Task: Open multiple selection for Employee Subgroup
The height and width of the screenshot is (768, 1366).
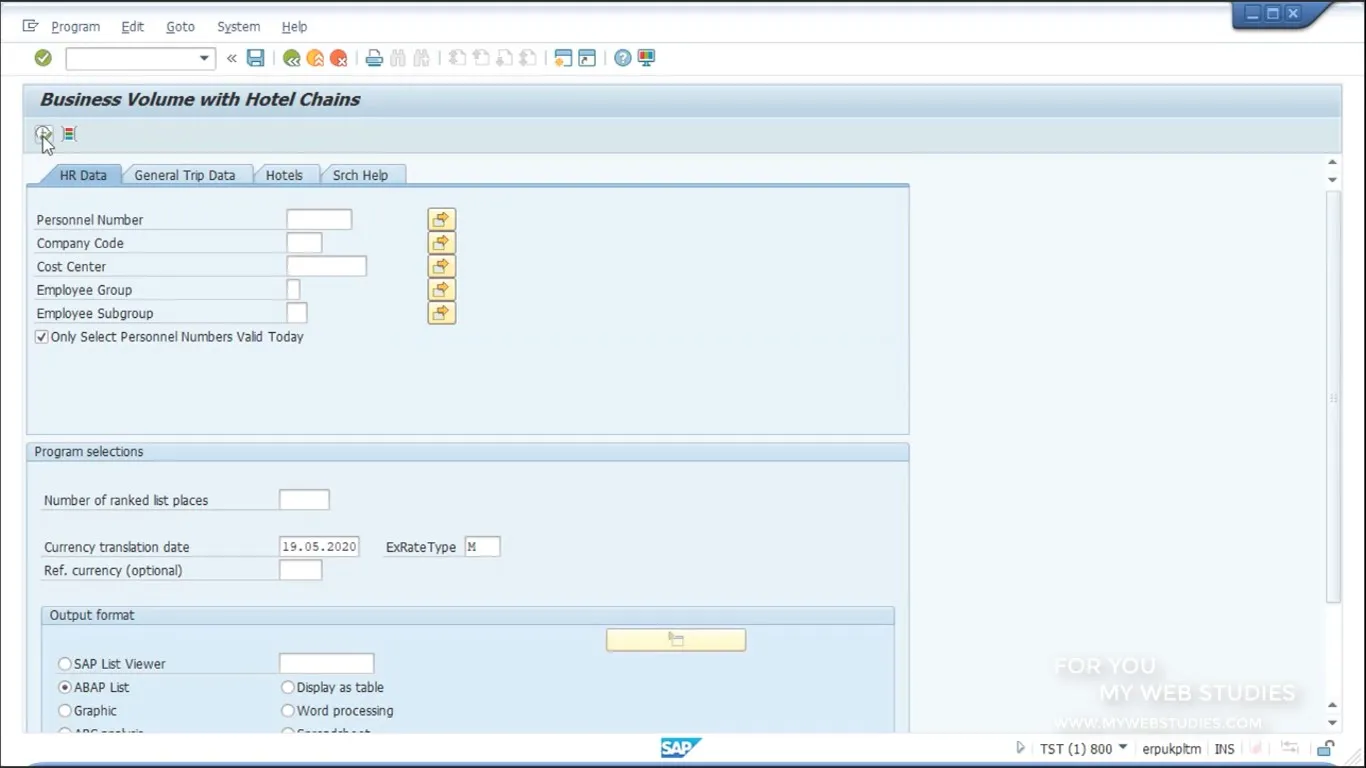Action: (x=441, y=313)
